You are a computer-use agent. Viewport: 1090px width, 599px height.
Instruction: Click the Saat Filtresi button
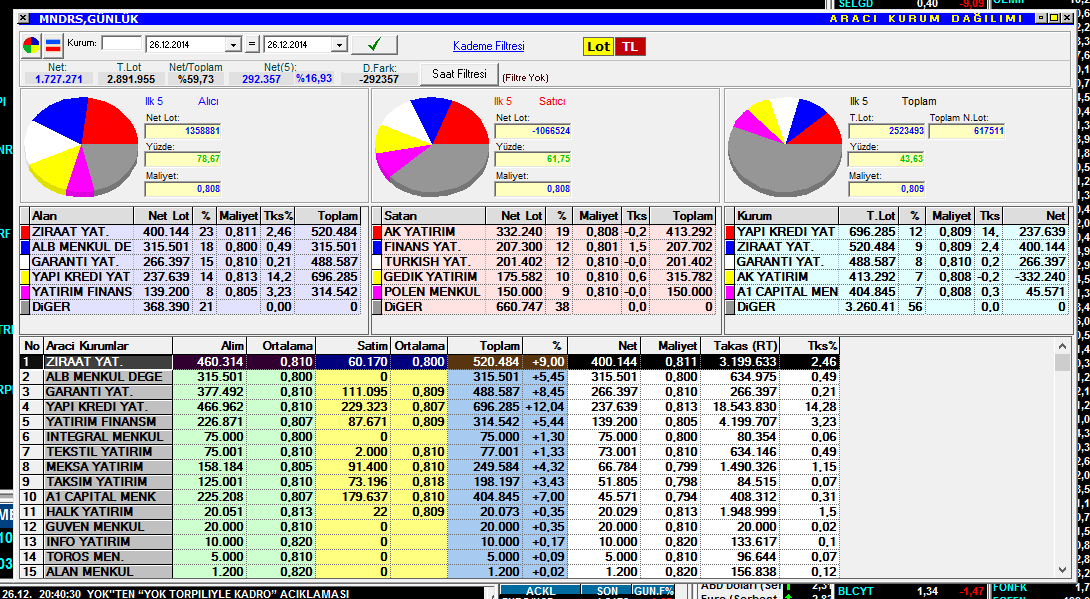point(458,74)
